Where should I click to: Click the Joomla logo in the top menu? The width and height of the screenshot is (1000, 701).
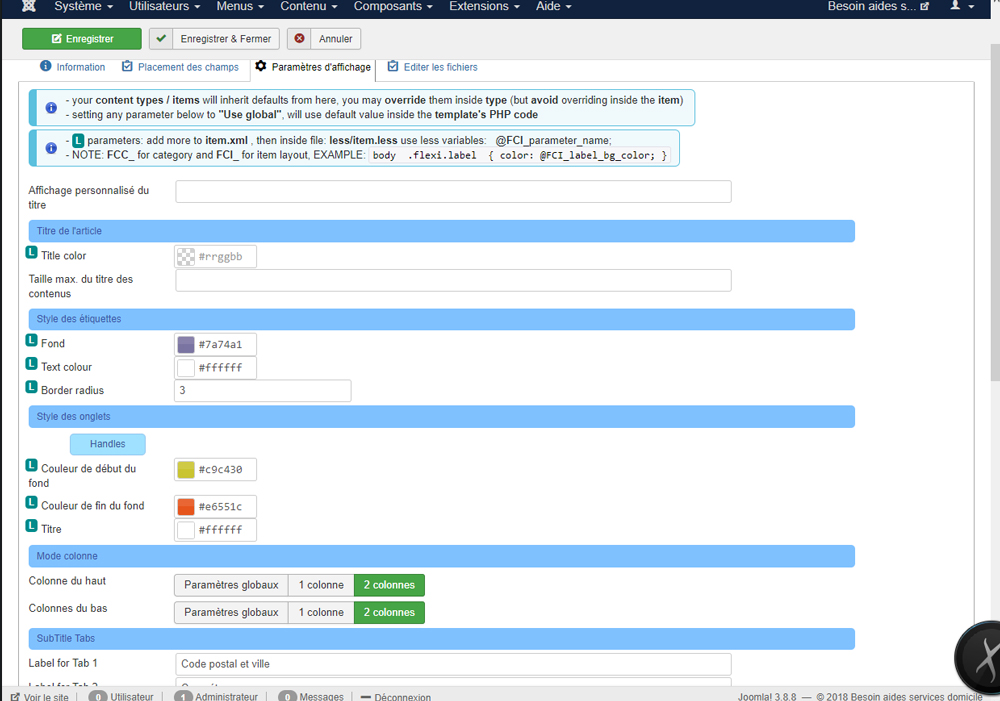[29, 6]
